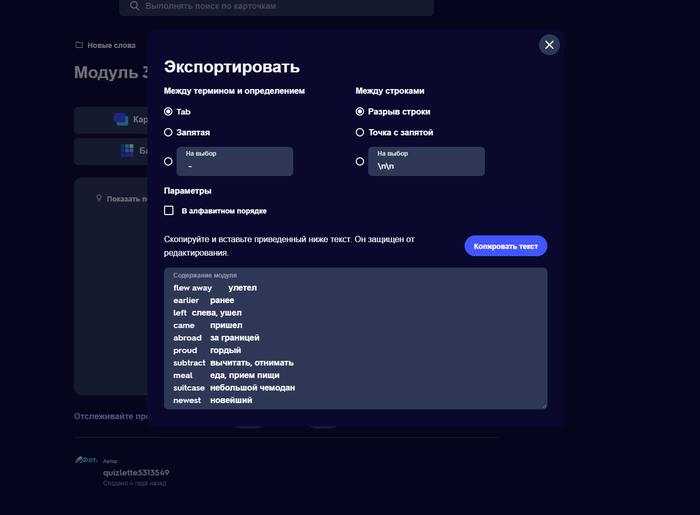Open the flashcards mode icon

(x=122, y=120)
